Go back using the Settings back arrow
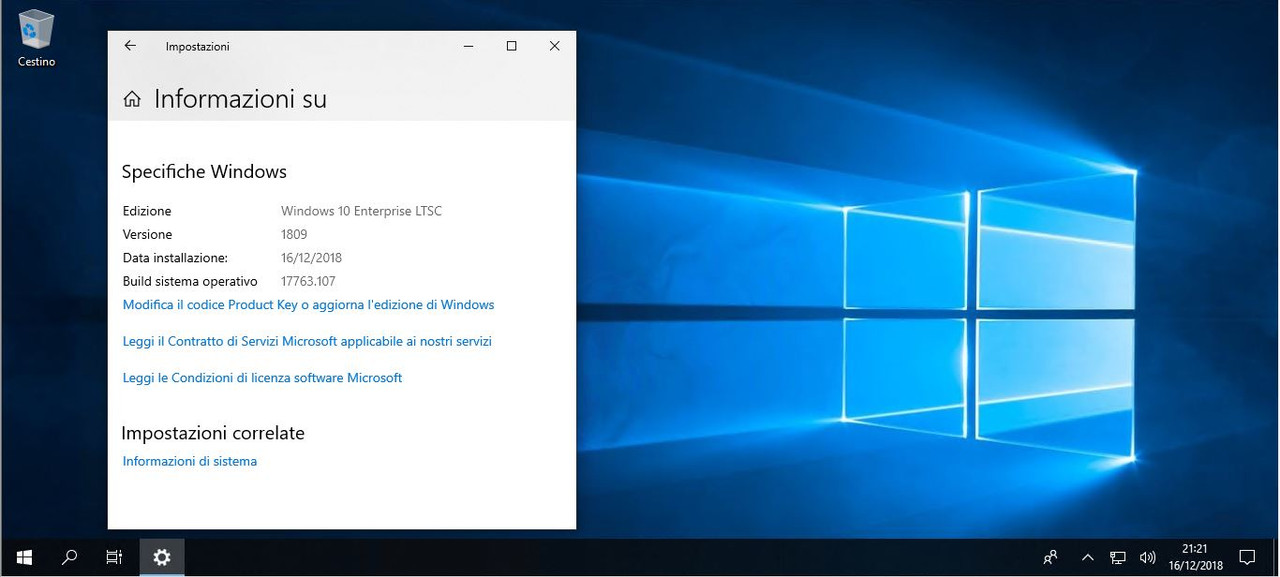1280x577 pixels. pyautogui.click(x=130, y=46)
